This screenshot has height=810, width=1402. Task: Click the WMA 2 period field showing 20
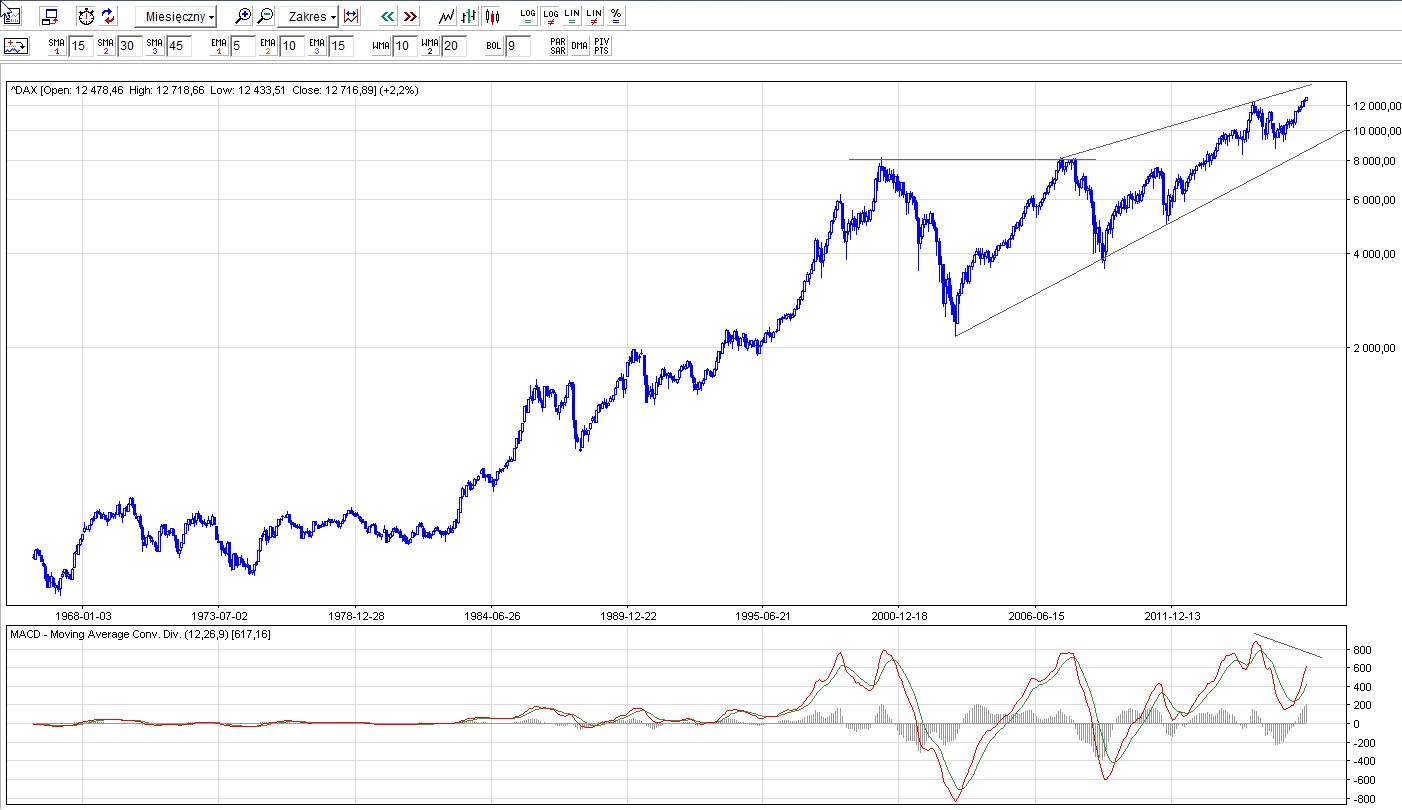click(454, 46)
